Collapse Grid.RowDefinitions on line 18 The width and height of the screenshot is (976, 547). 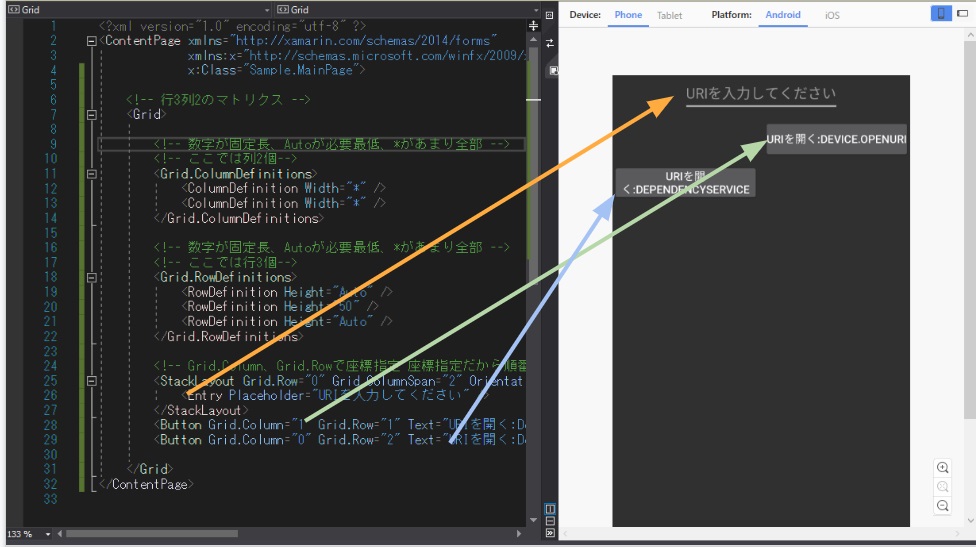(92, 278)
